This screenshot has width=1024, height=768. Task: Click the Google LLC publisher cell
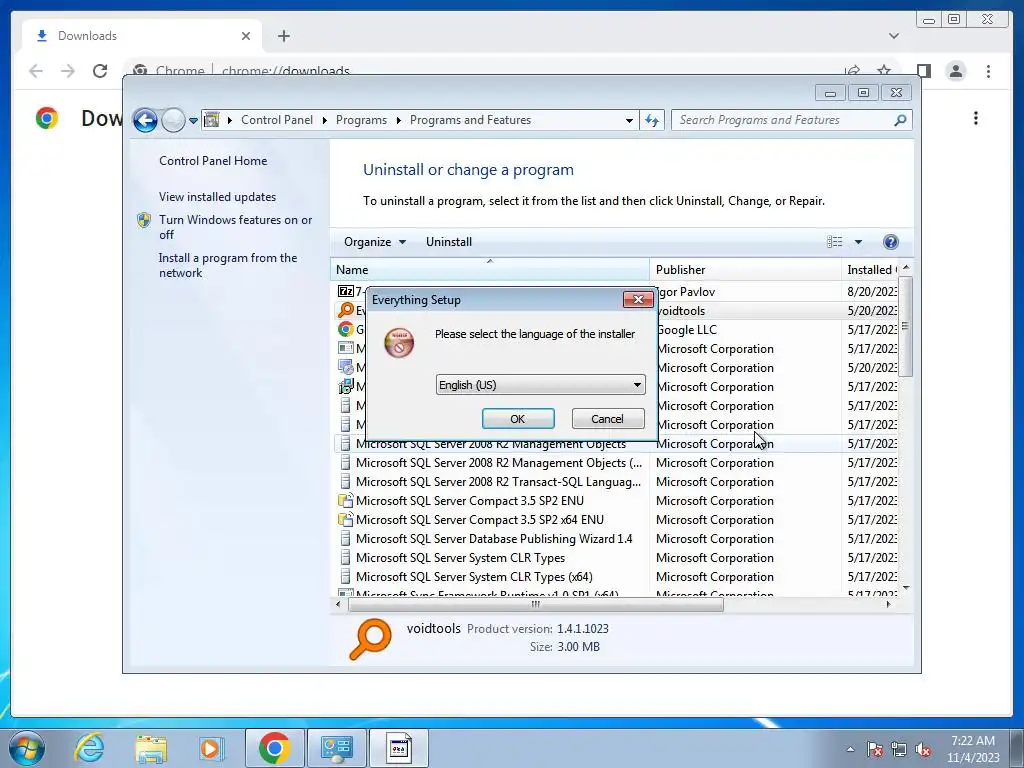click(686, 329)
